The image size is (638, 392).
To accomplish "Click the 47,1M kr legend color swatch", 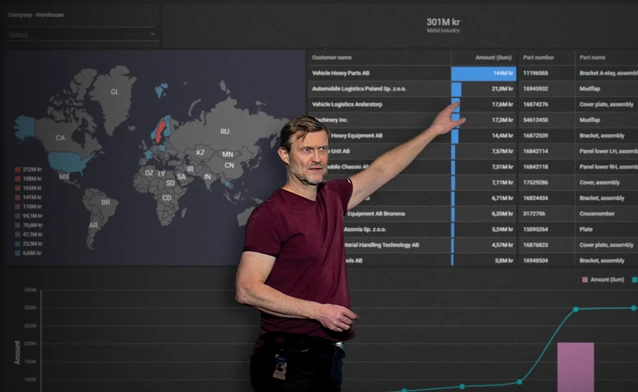I will pos(17,234).
